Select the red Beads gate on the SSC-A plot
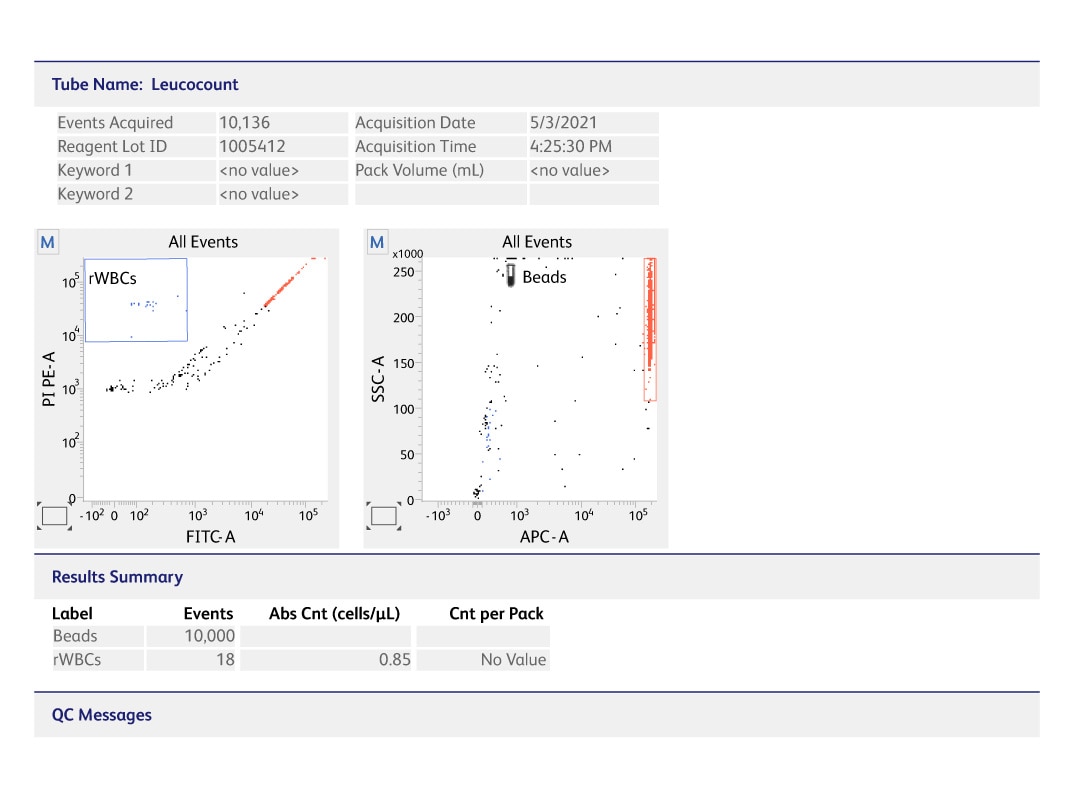Screen dimensions: 1074x792 click(651, 330)
